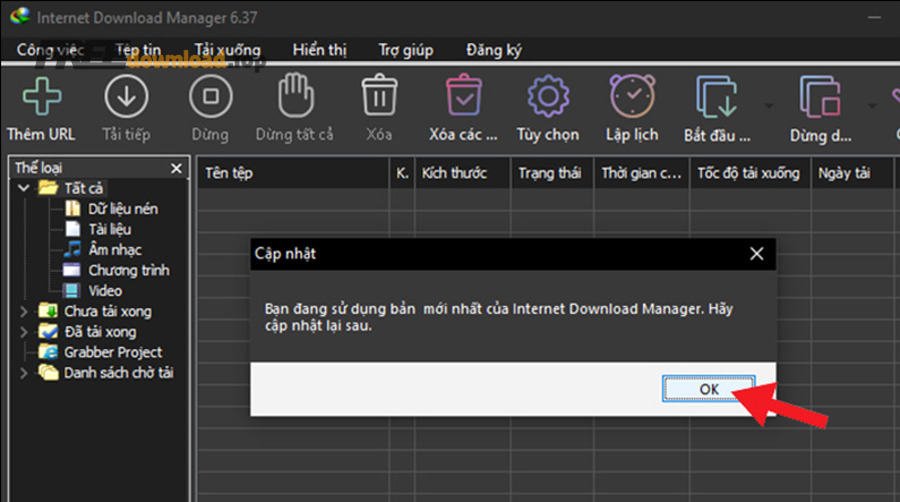Click the Bắt đầu... queue start icon
This screenshot has width=900, height=502.
tap(717, 96)
